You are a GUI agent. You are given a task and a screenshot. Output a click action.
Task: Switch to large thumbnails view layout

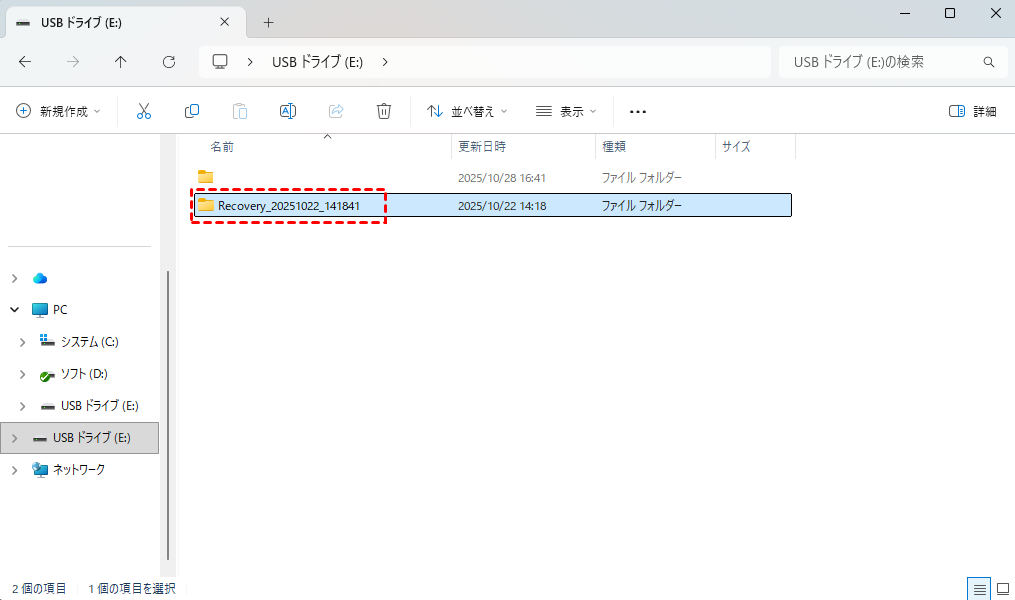point(1002,588)
